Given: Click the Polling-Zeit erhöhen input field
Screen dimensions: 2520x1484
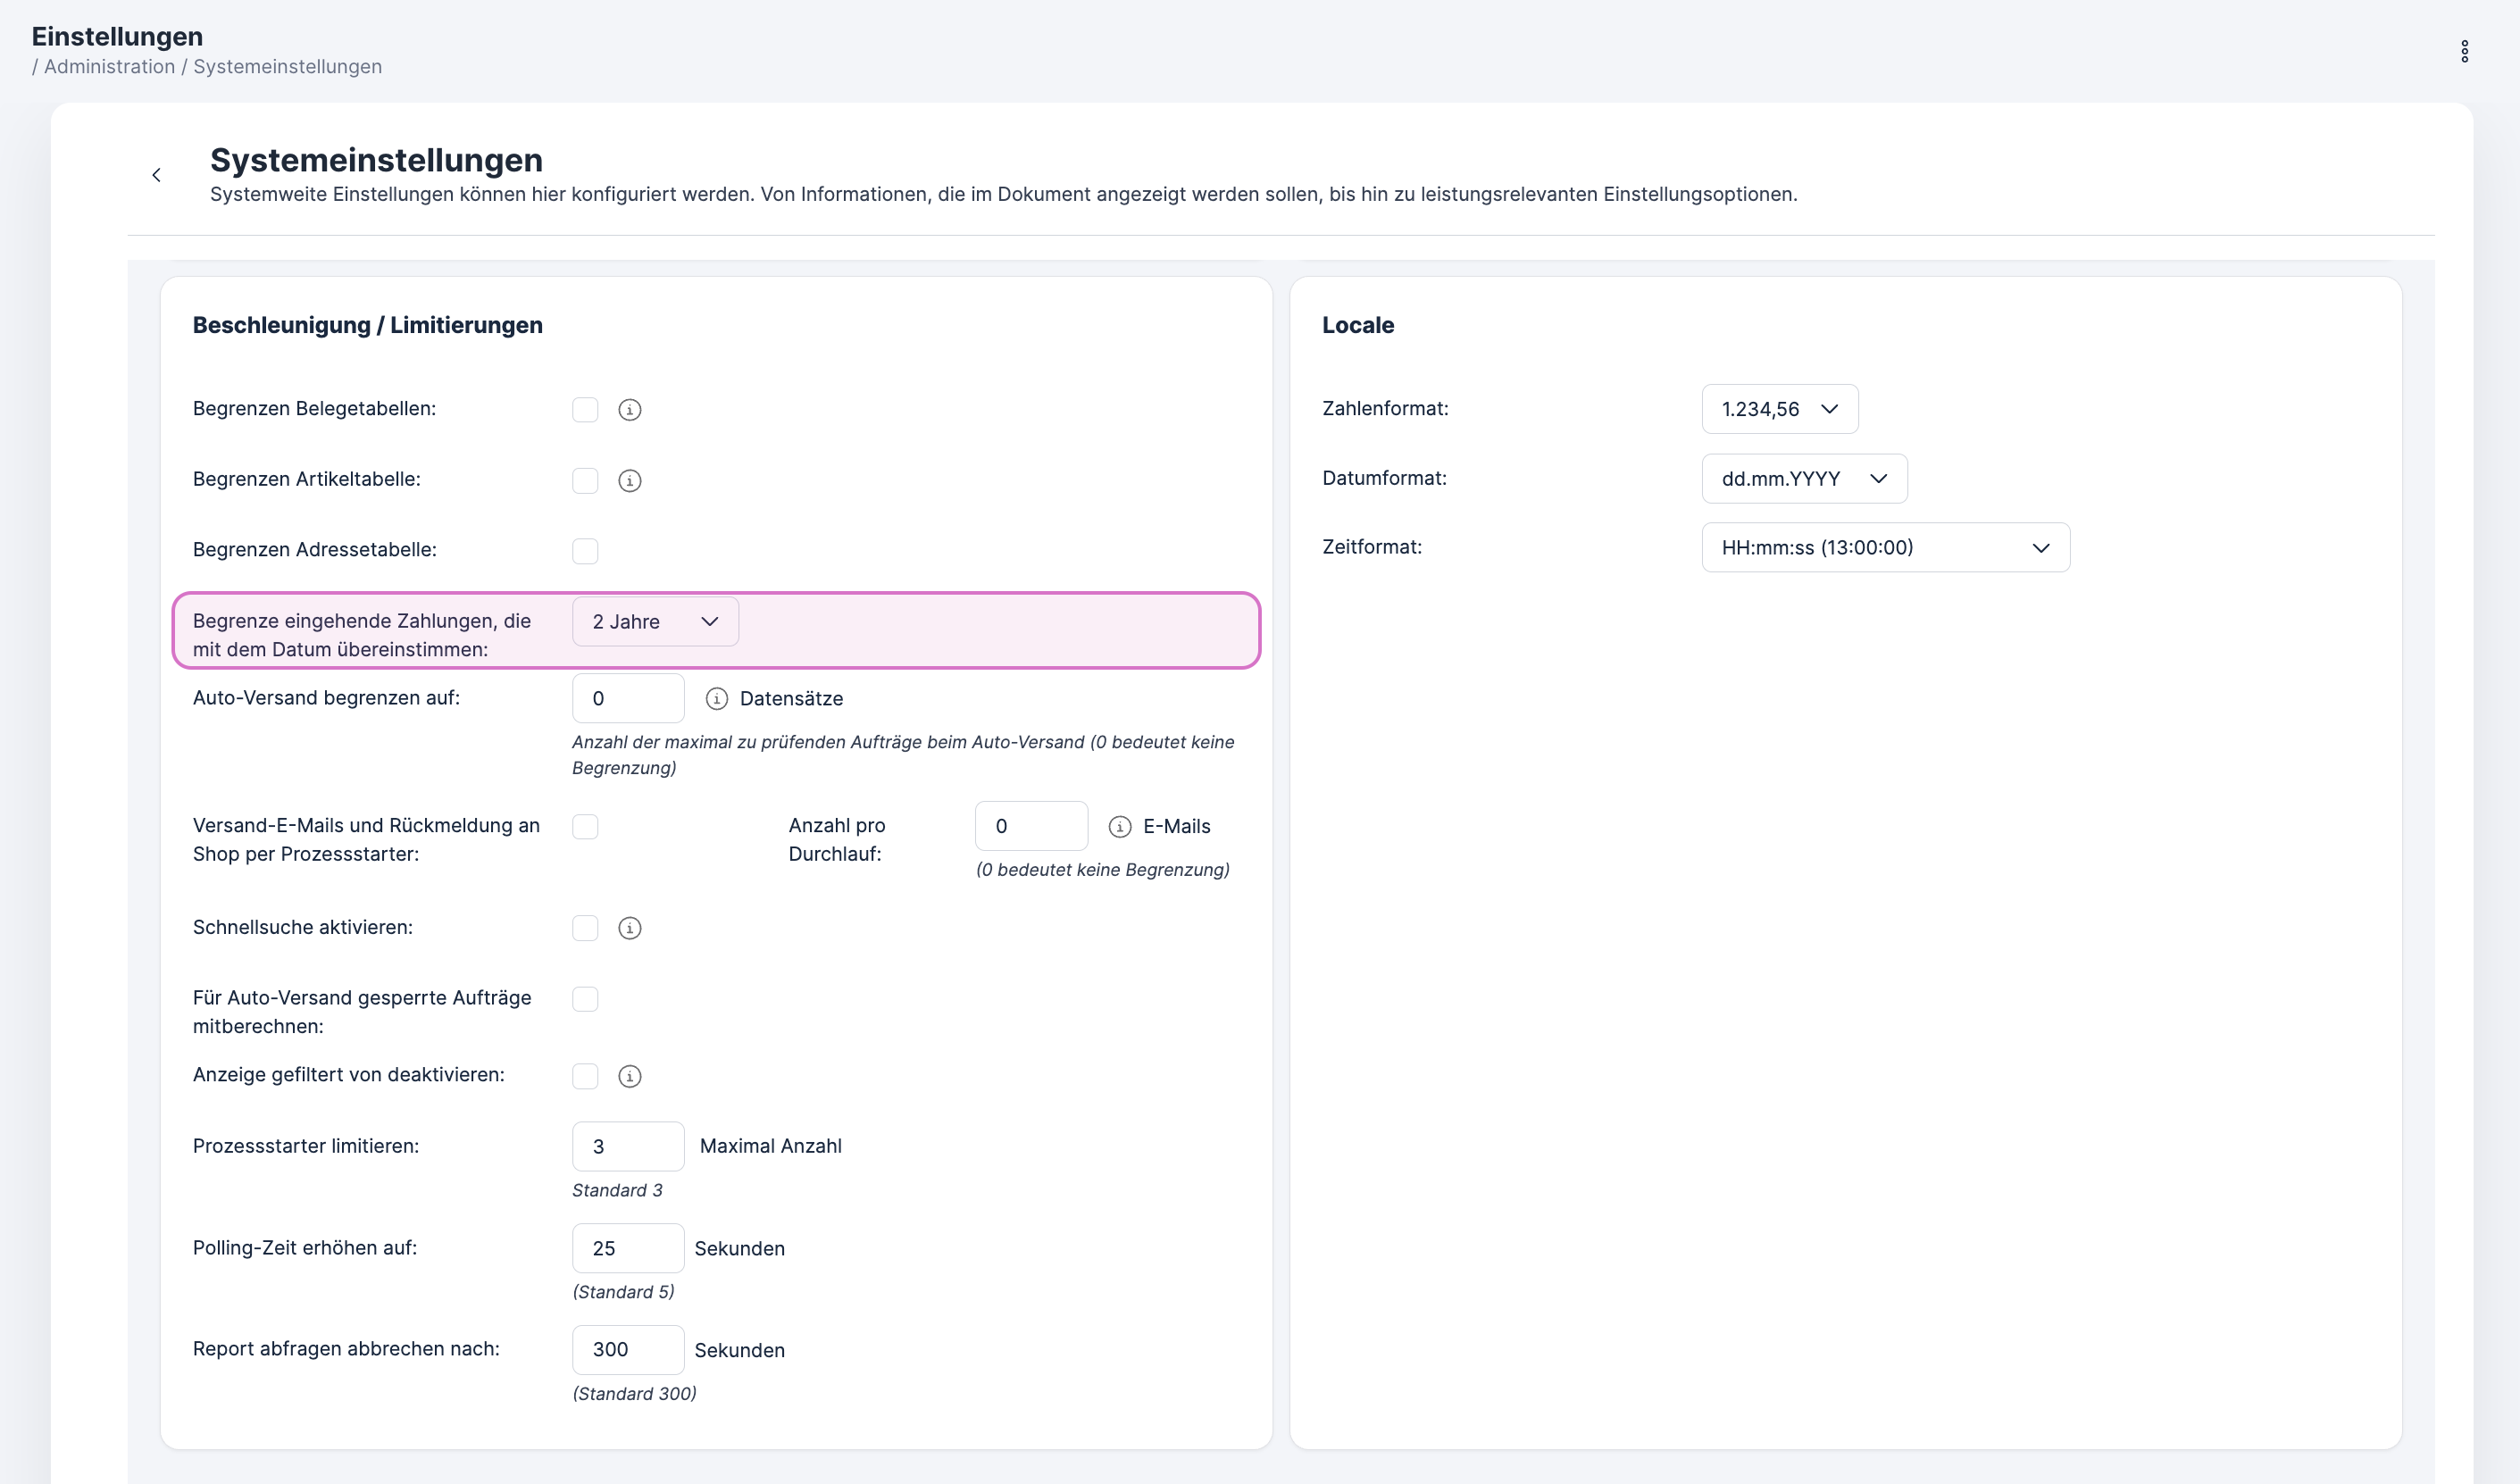Looking at the screenshot, I should pyautogui.click(x=627, y=1248).
